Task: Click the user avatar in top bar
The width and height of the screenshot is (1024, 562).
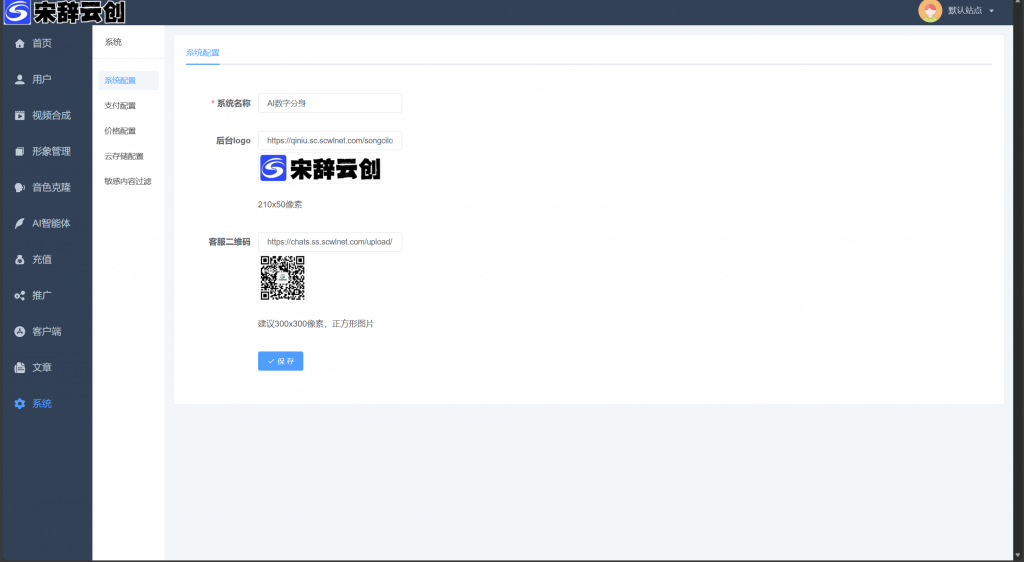Action: [929, 10]
